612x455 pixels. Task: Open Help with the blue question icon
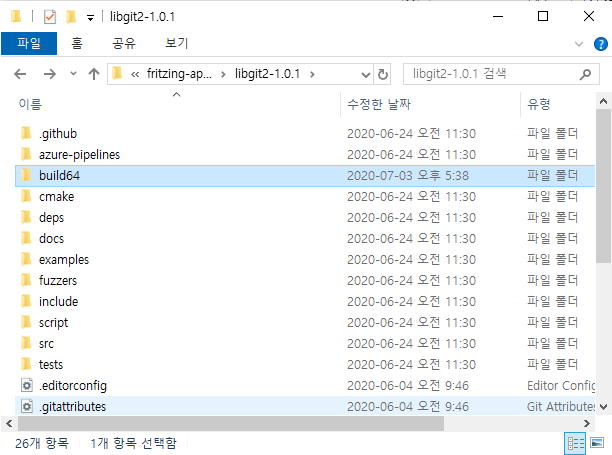point(601,44)
